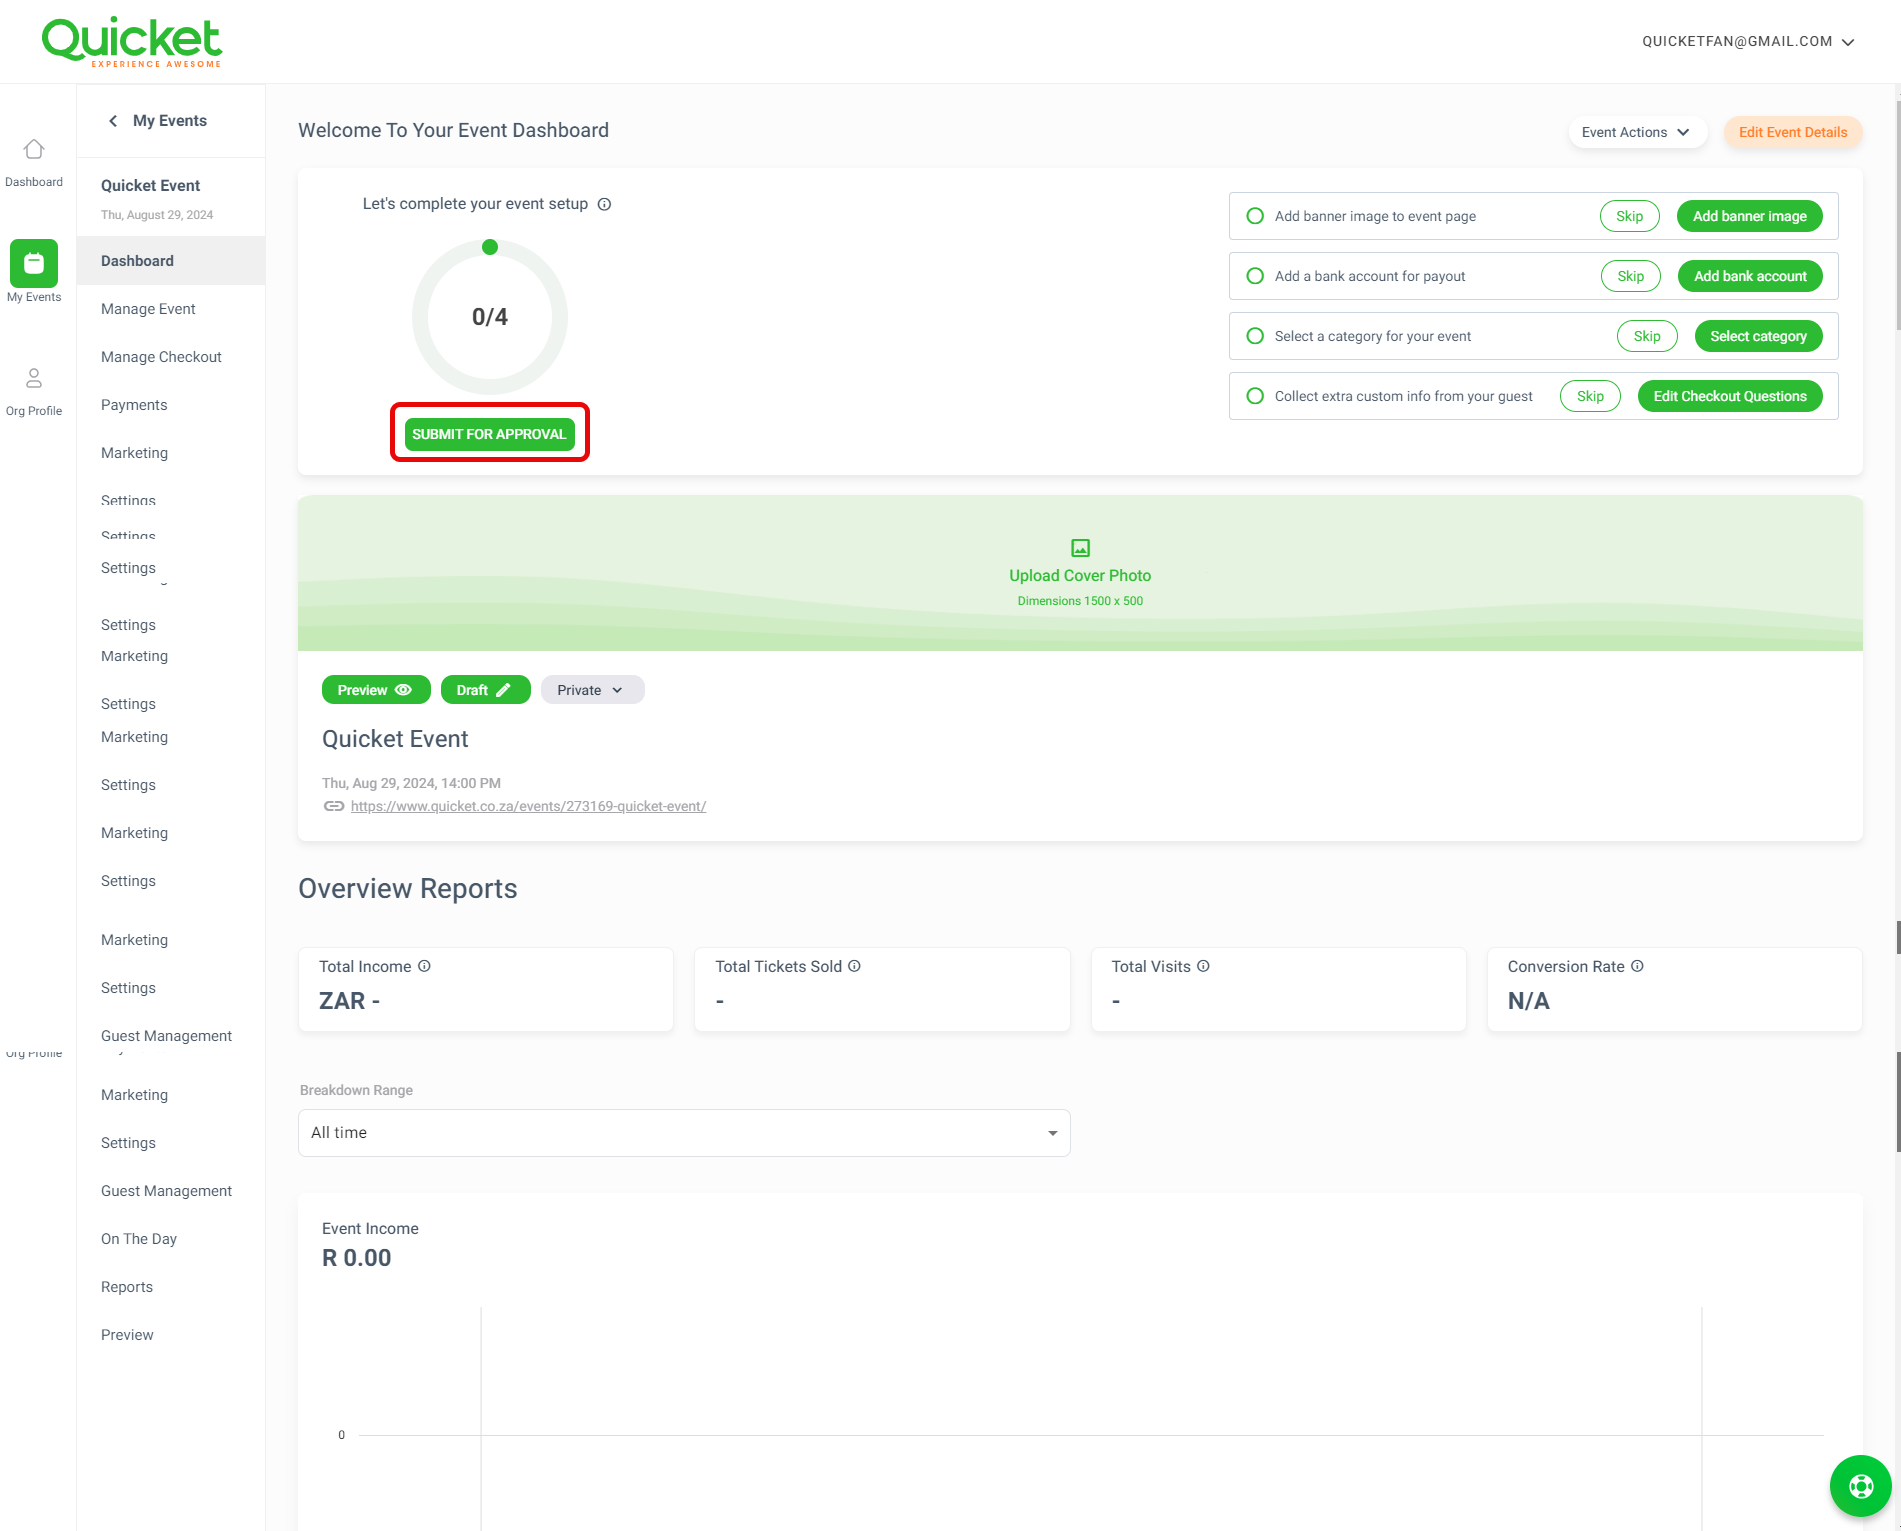Tick circle for Collect extra custom info

click(1255, 396)
